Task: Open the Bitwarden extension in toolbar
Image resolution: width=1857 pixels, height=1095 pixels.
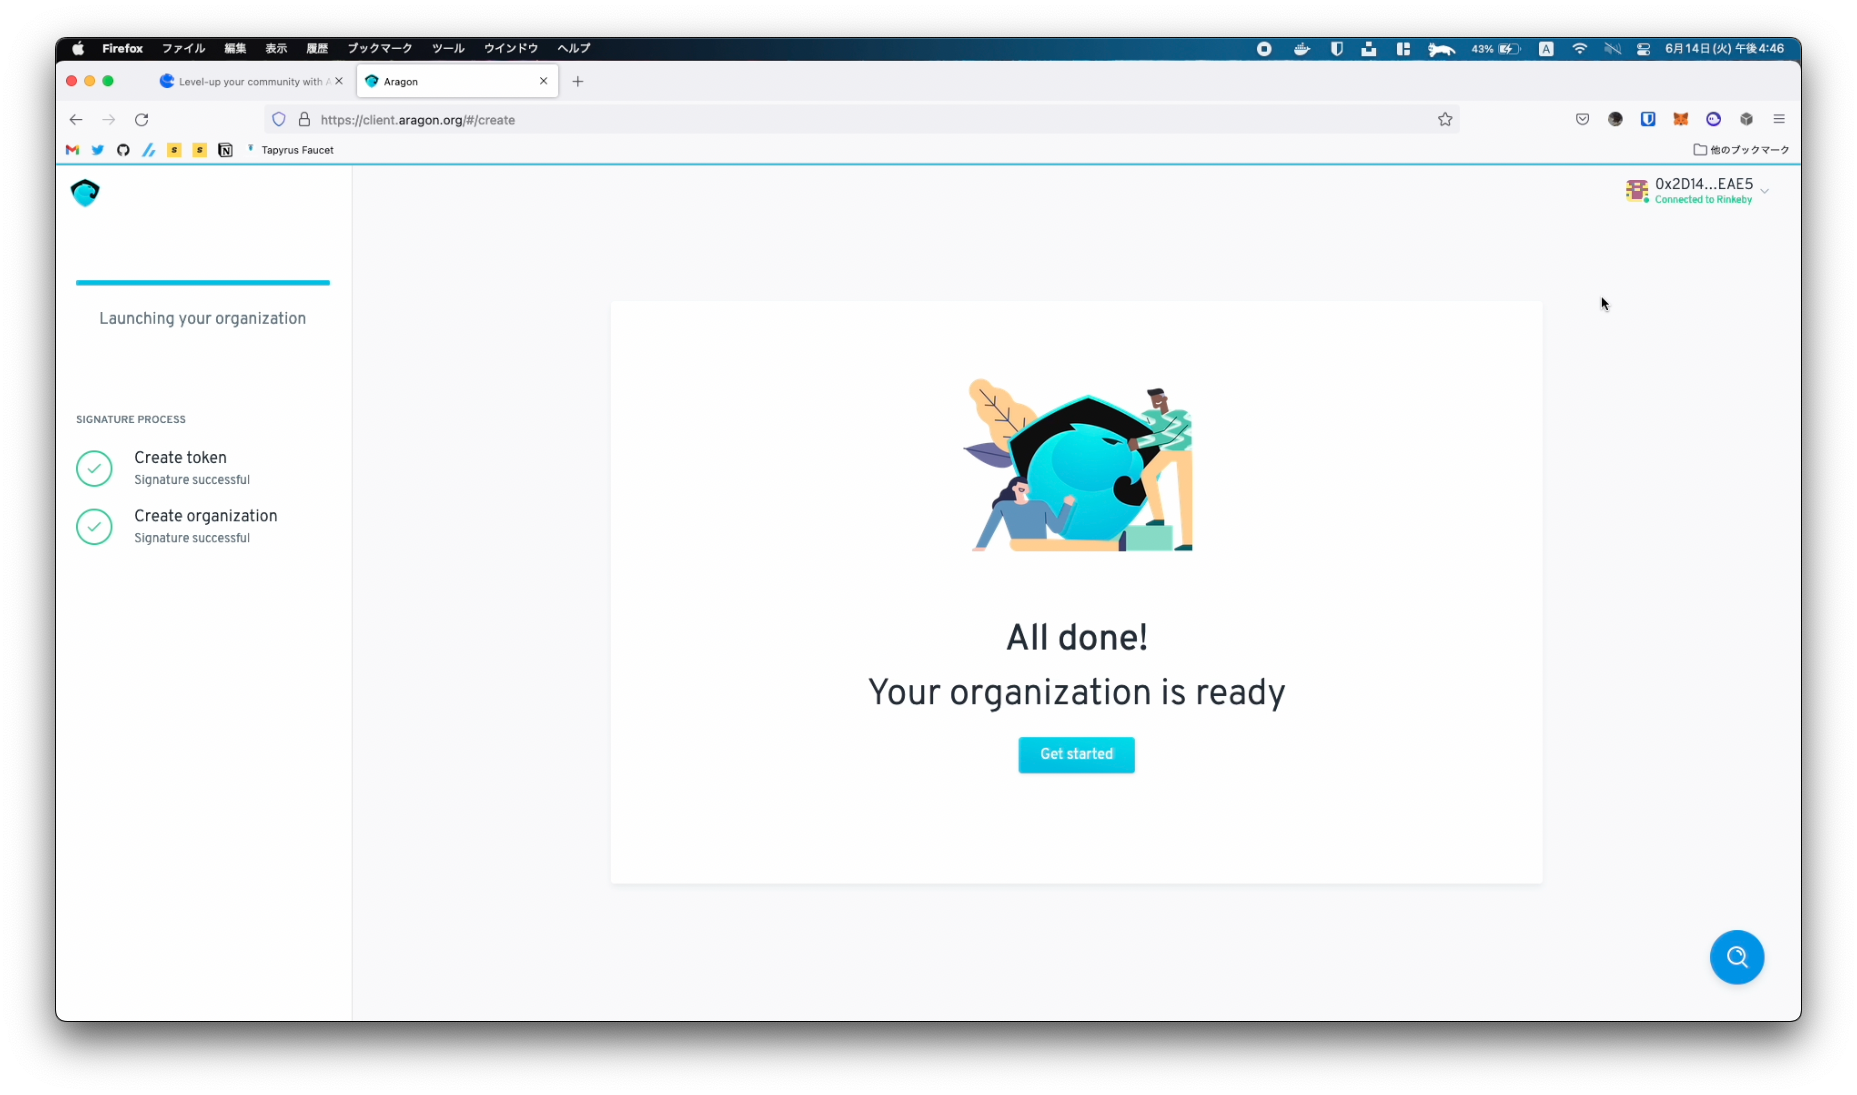Action: (x=1648, y=119)
